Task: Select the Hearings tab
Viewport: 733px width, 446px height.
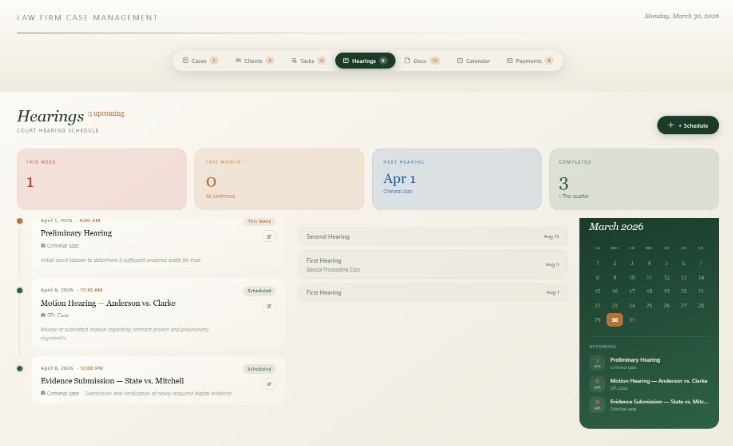Action: [365, 61]
